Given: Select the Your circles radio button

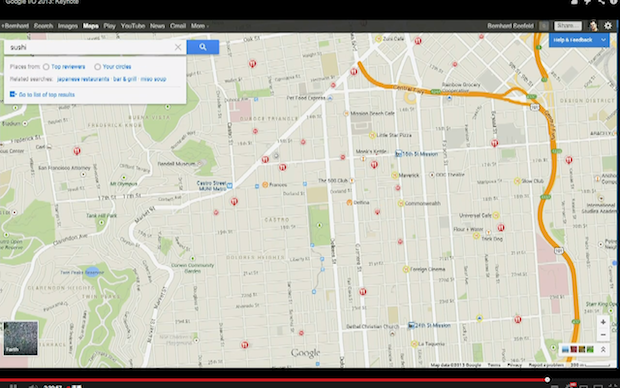Looking at the screenshot, I should click(x=97, y=67).
